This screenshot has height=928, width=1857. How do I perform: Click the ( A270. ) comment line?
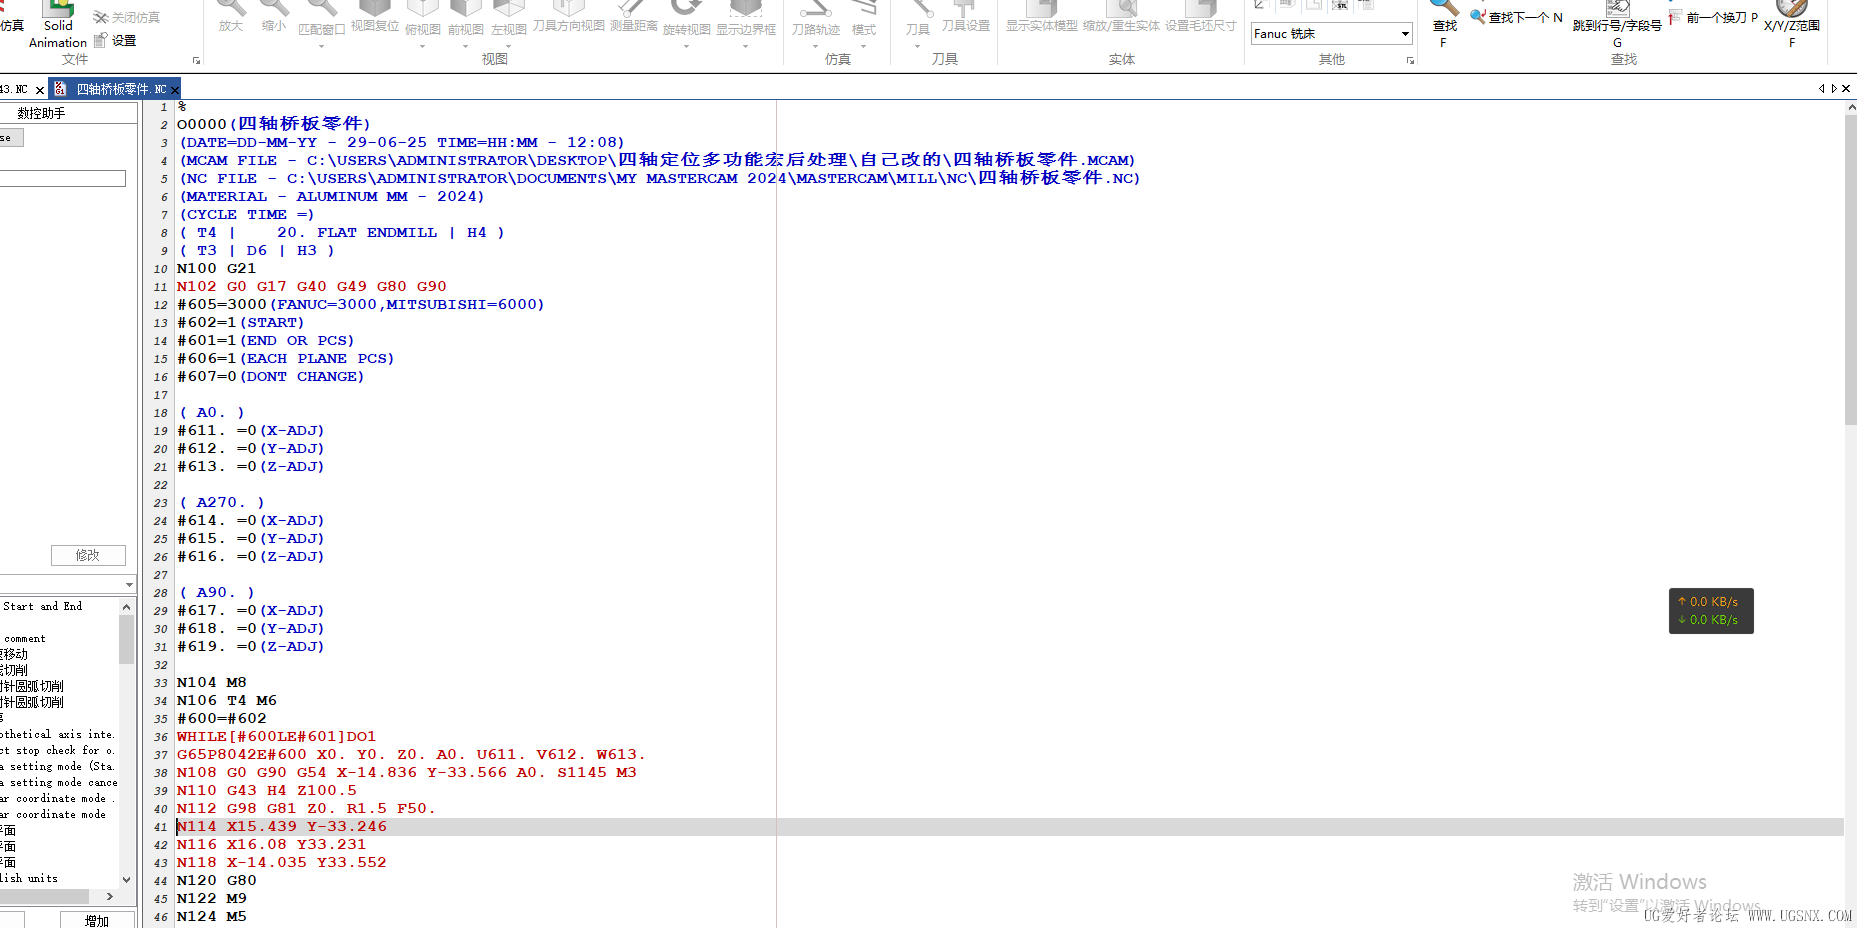(x=221, y=502)
